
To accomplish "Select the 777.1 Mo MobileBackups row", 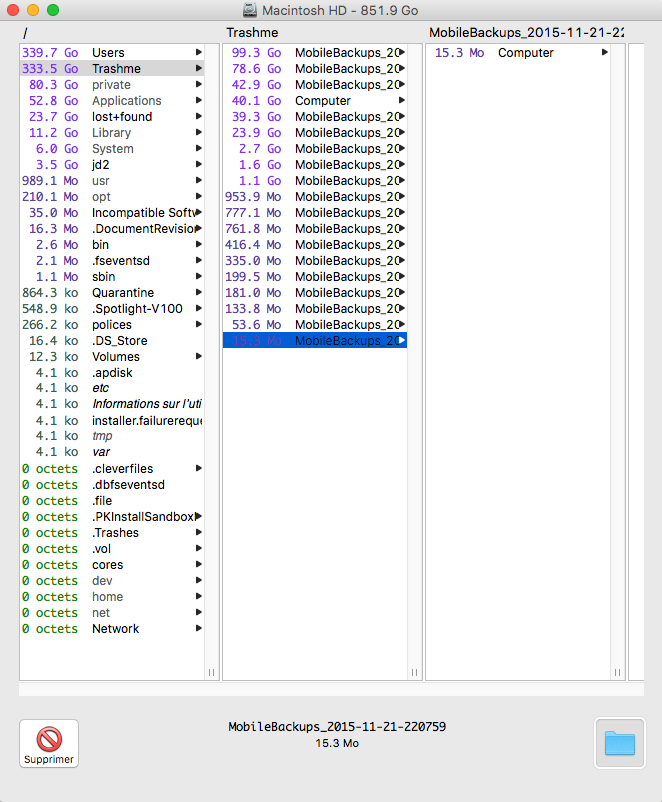I will pos(315,212).
